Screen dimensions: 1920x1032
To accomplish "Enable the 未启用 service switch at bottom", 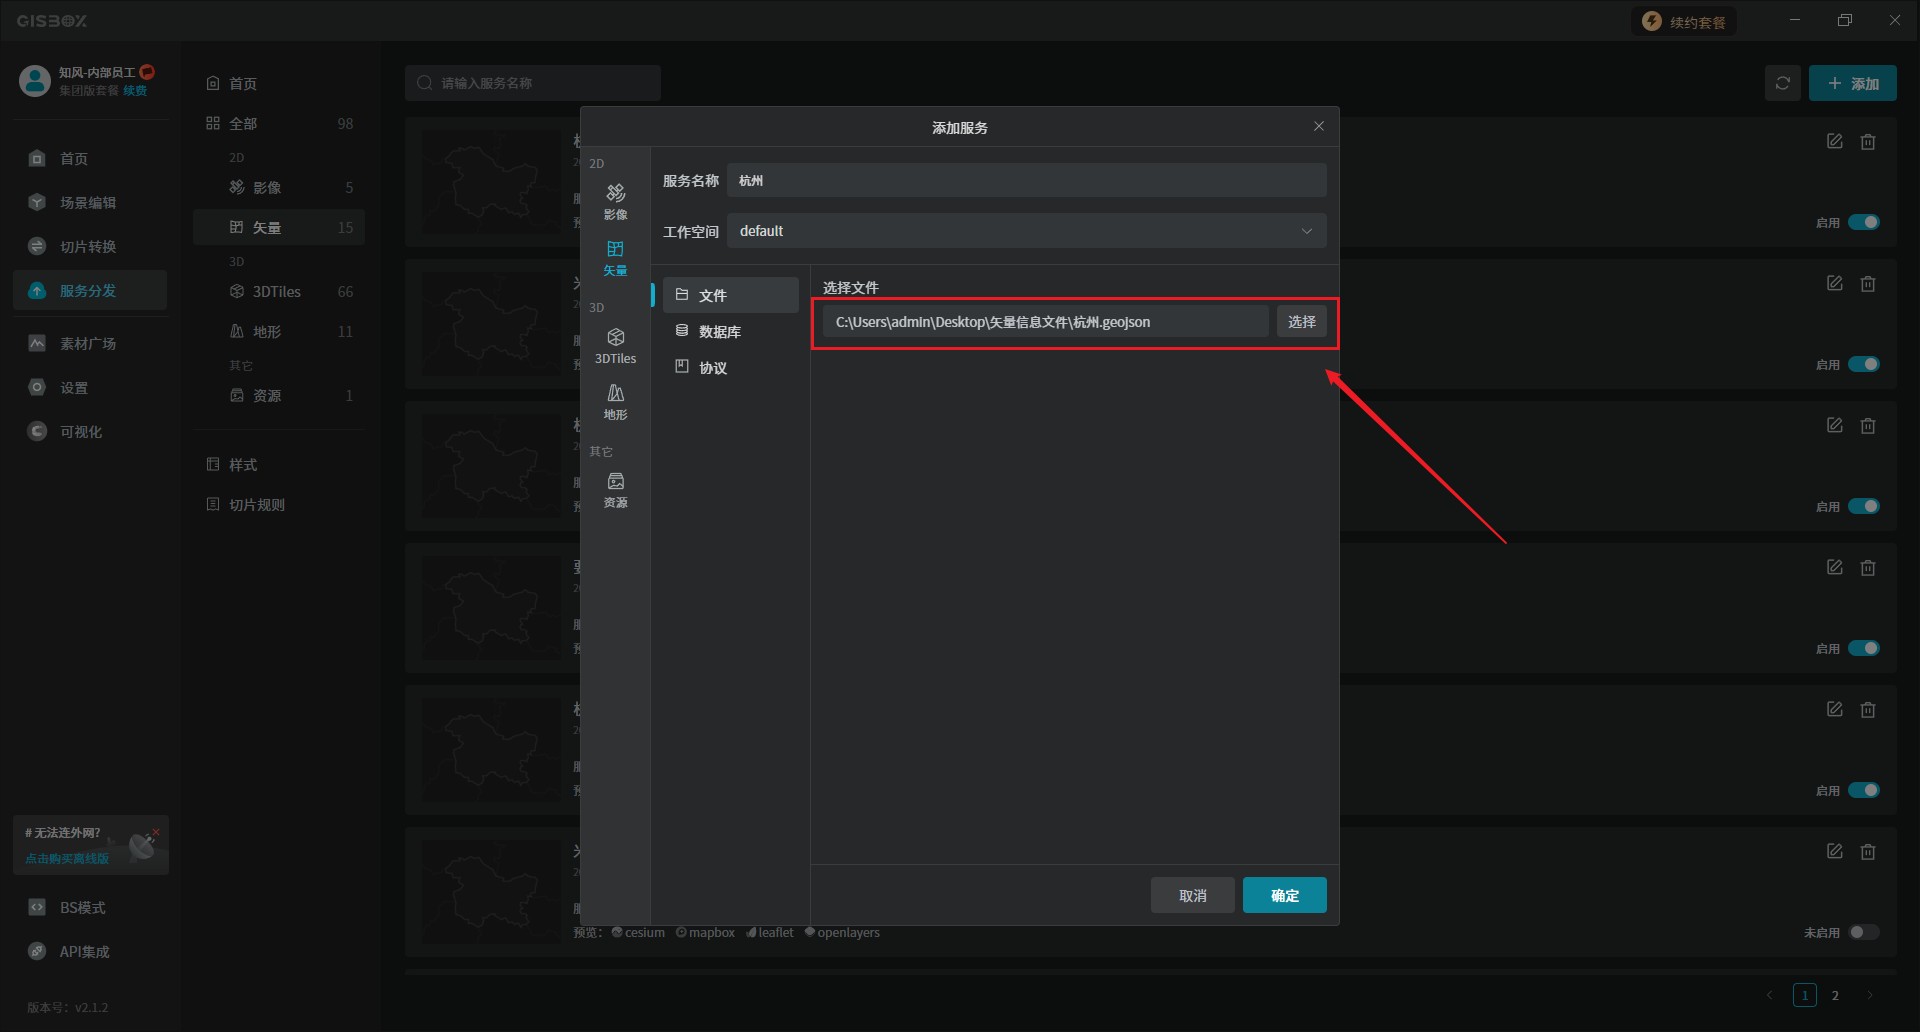I will click(1863, 932).
